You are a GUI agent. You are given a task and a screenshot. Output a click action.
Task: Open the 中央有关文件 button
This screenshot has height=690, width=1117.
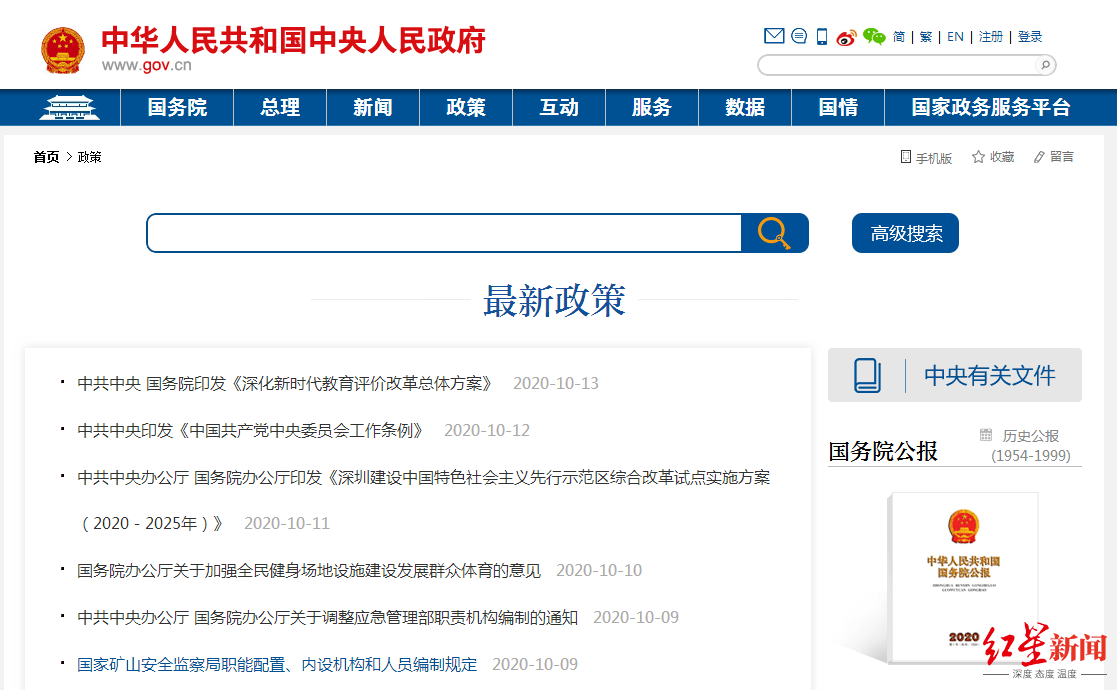(954, 375)
